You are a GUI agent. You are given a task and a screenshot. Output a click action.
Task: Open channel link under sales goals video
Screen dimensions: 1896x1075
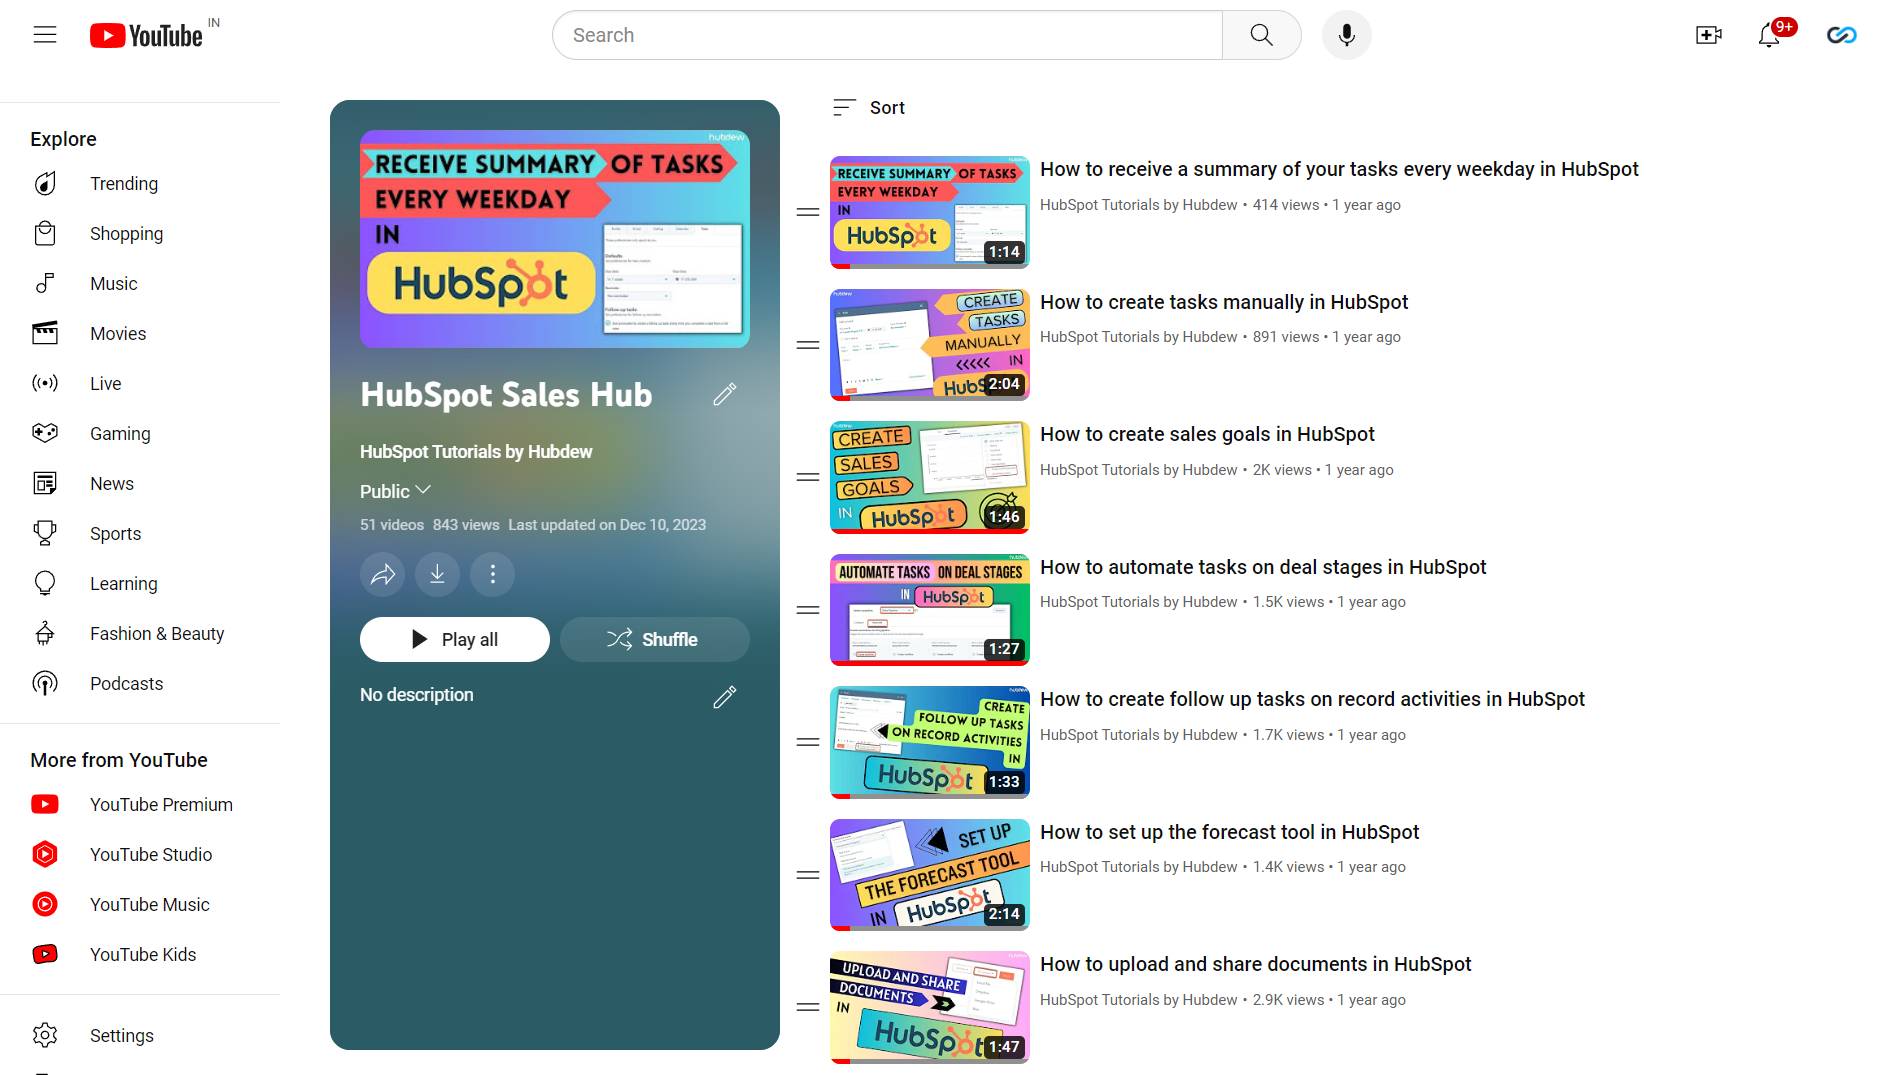coord(1138,470)
